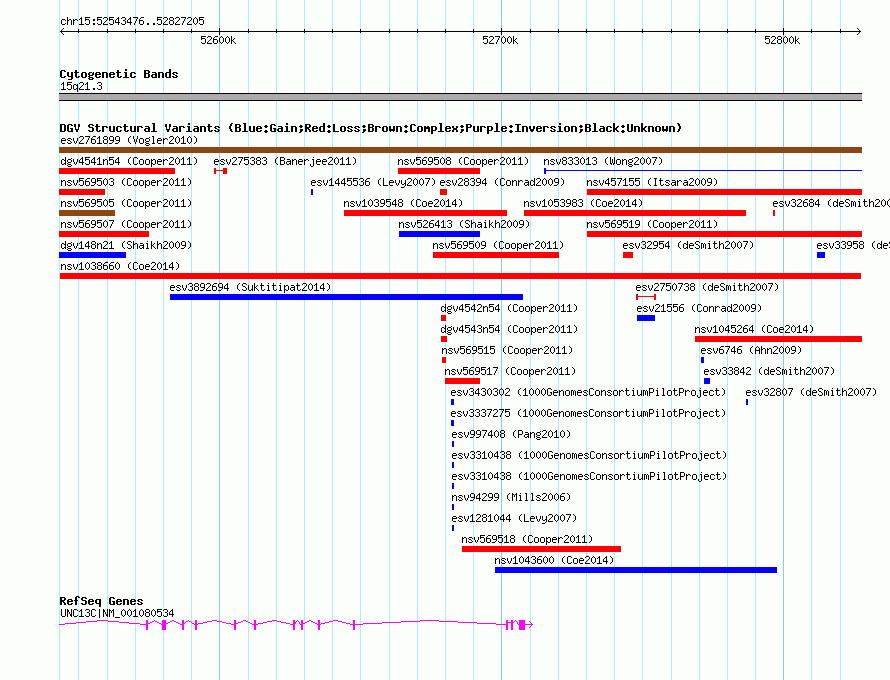Click the 52700k ruler label
The image size is (890, 680).
pos(500,40)
